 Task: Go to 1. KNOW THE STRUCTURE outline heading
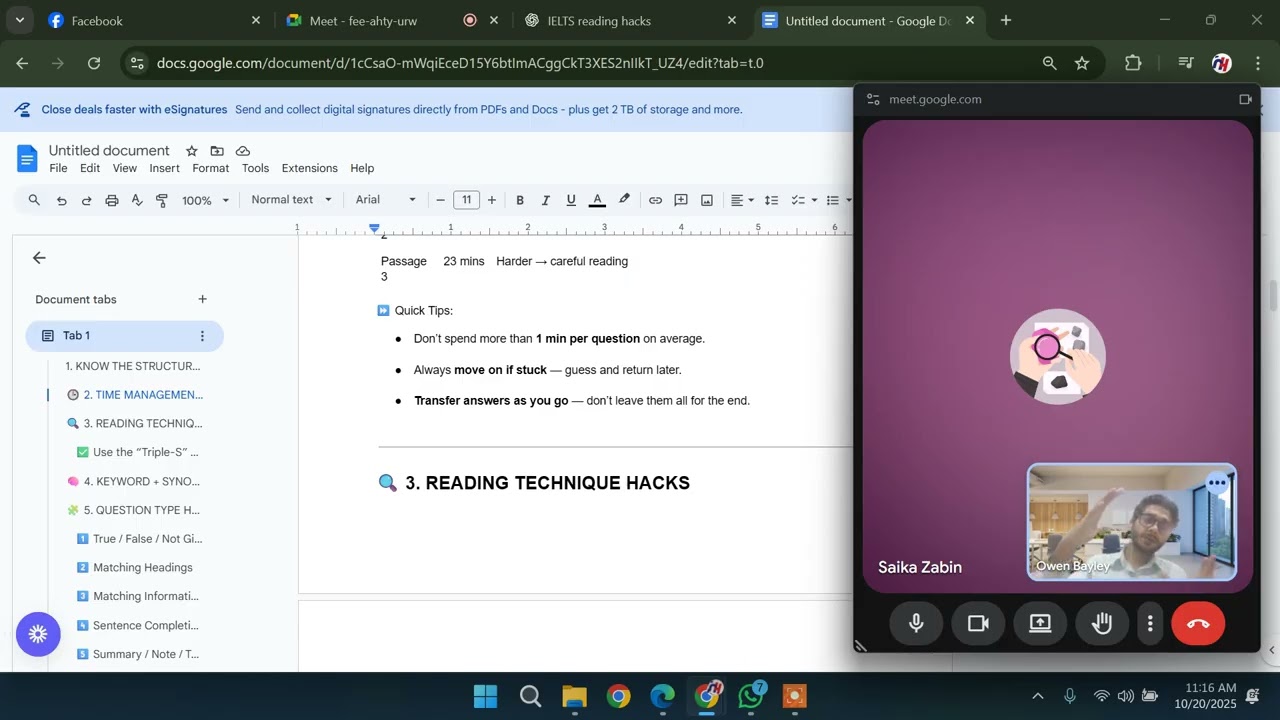click(132, 366)
